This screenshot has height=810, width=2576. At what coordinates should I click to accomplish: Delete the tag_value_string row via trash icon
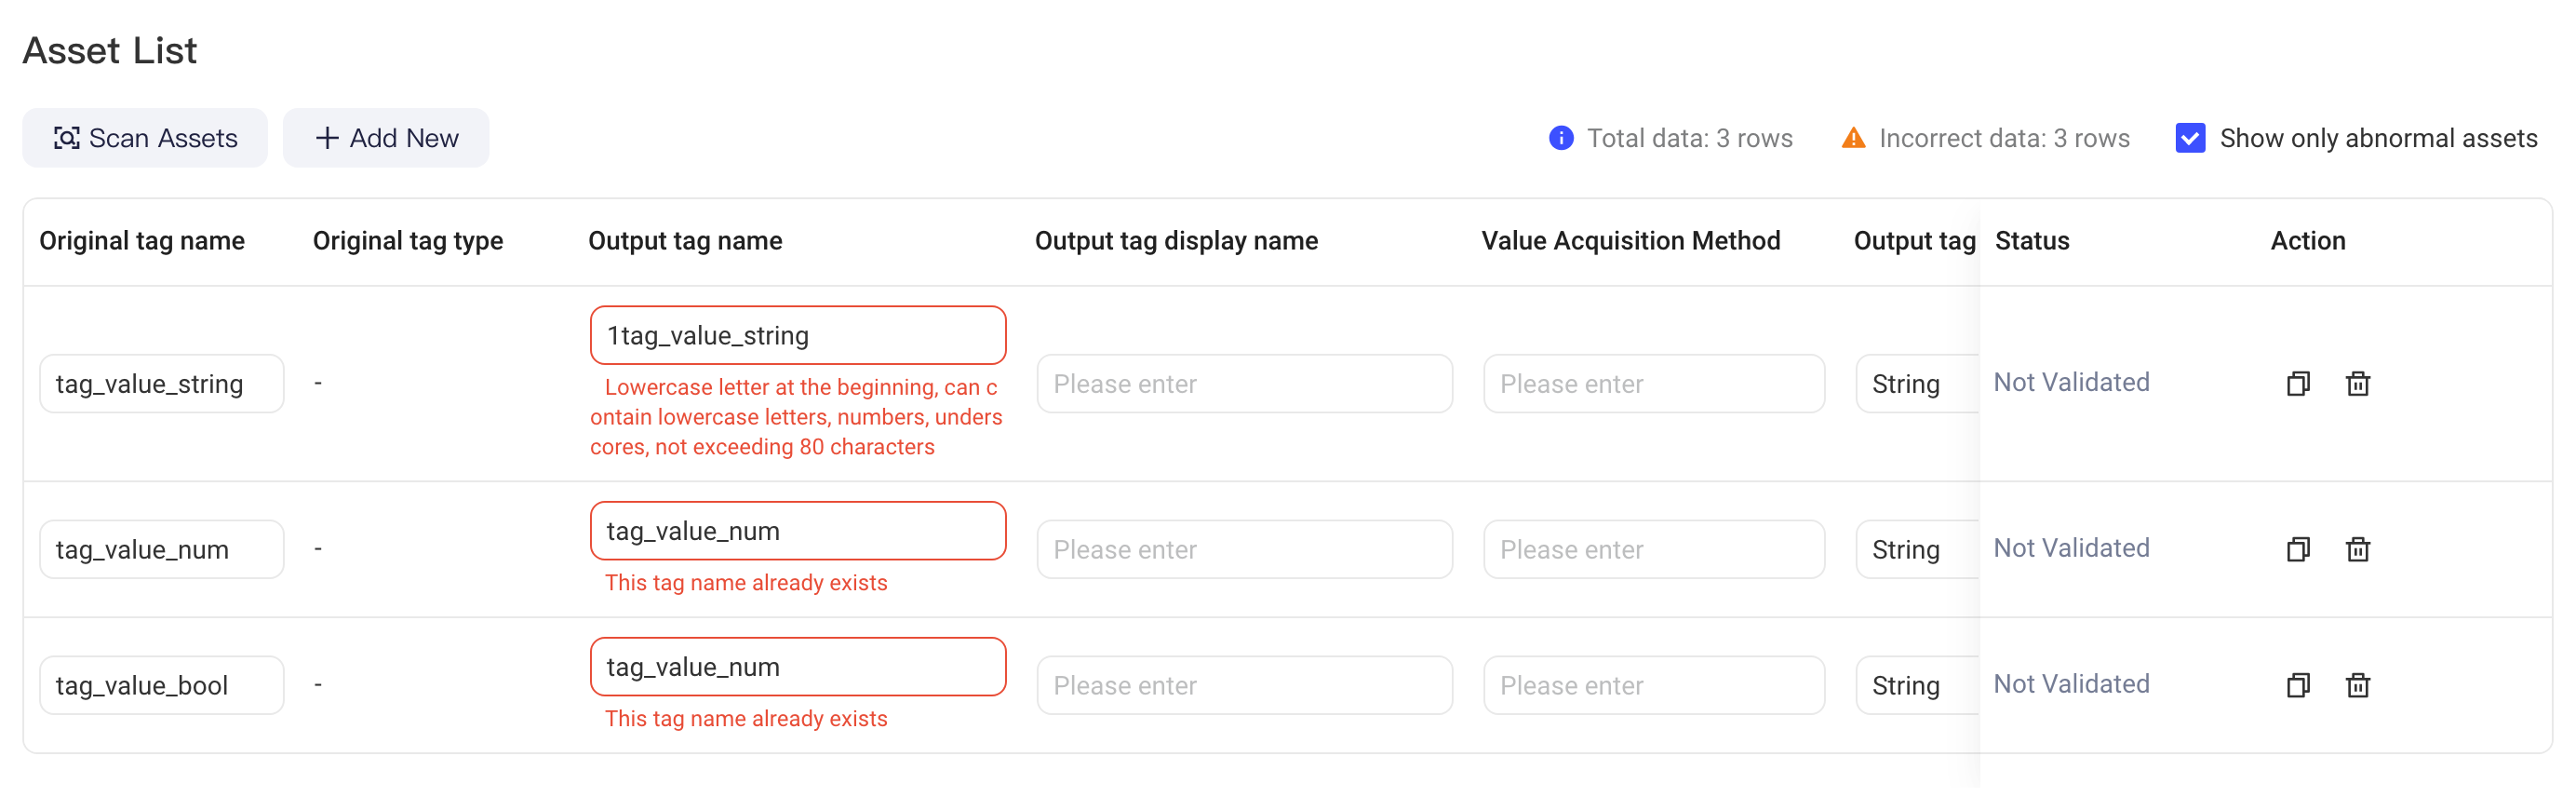coord(2357,384)
